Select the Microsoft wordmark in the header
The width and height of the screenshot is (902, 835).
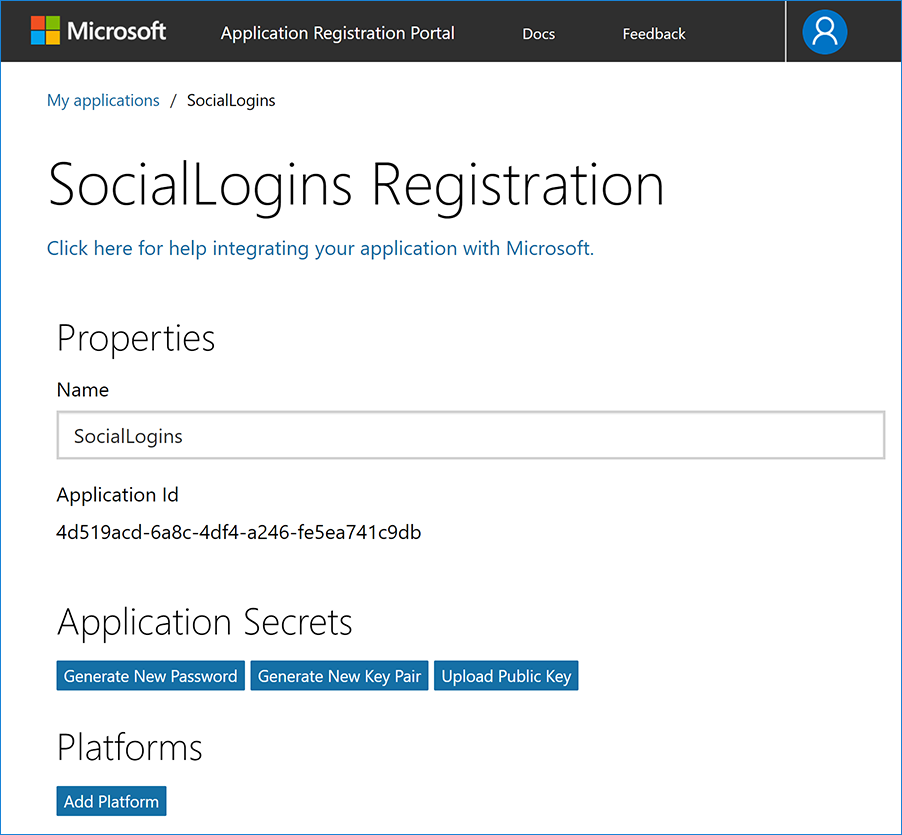[x=117, y=31]
